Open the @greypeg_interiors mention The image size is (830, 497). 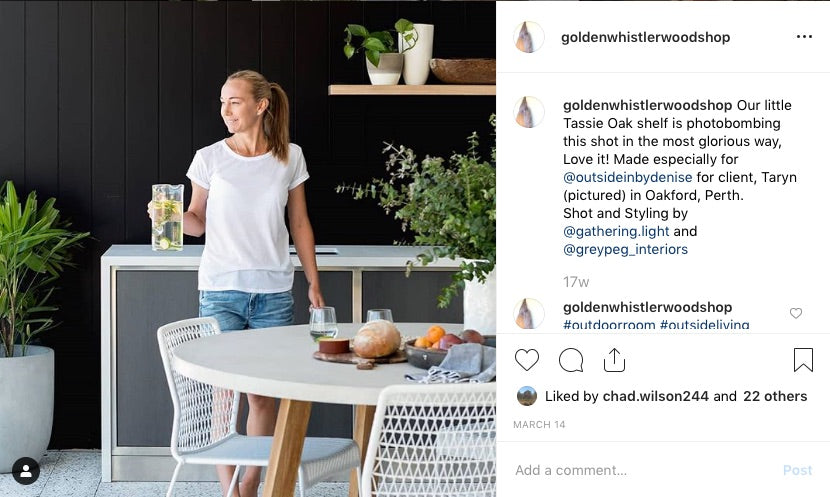pyautogui.click(x=625, y=249)
